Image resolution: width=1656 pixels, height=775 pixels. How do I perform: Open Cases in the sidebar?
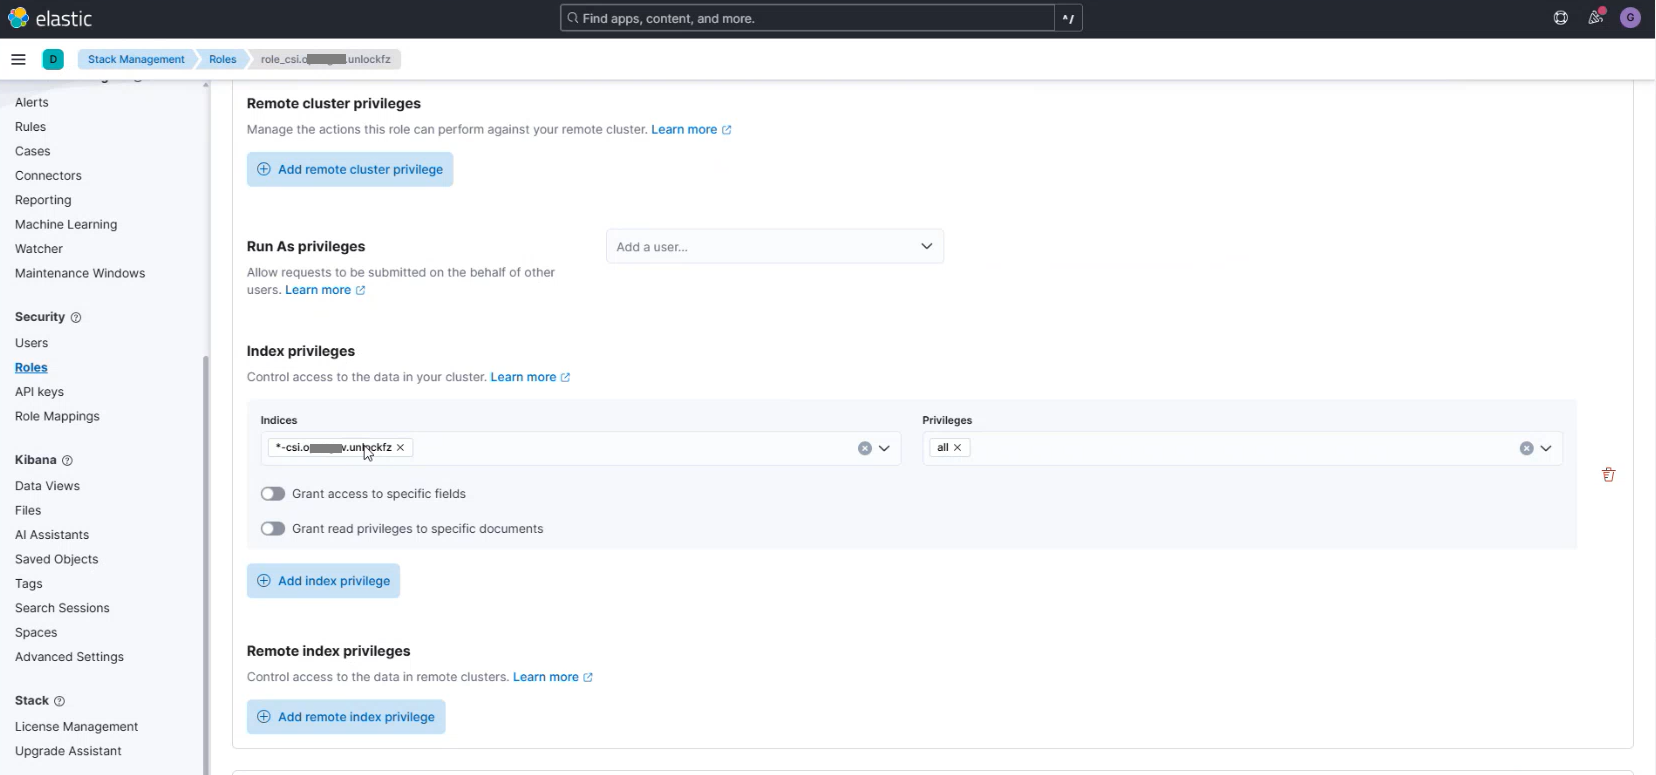(33, 151)
